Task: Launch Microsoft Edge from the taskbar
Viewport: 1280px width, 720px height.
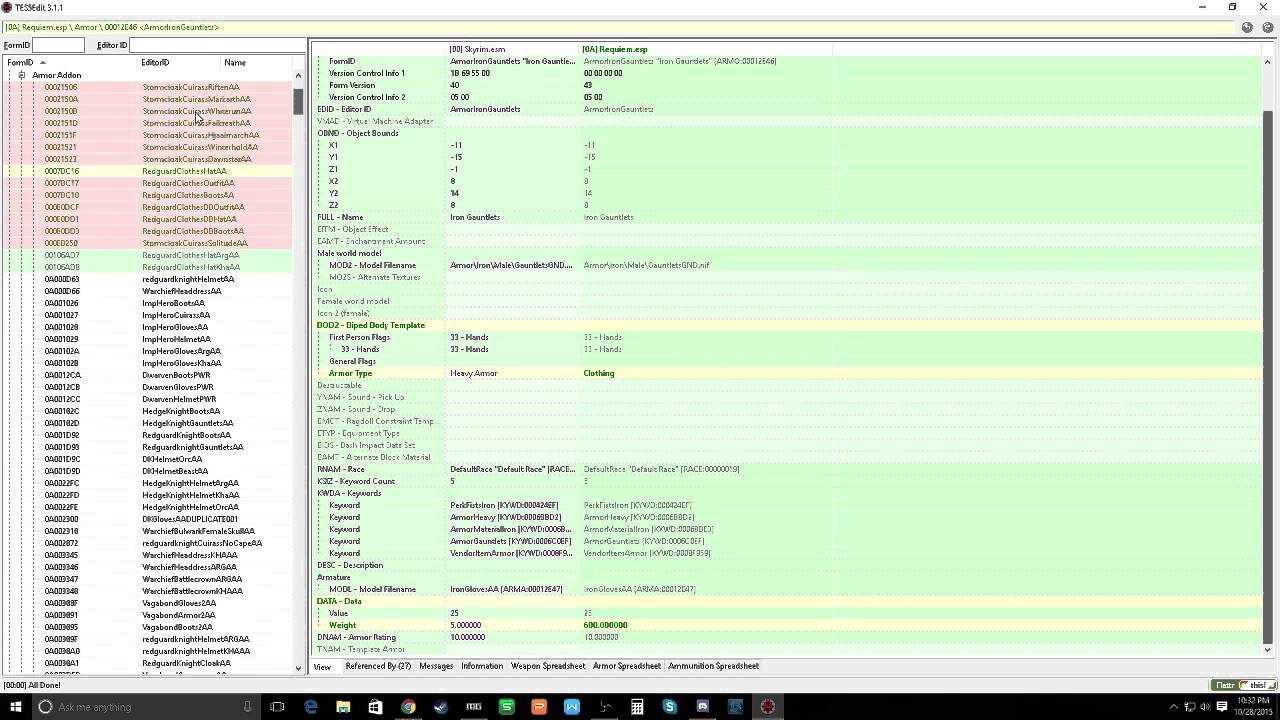Action: pyautogui.click(x=311, y=707)
